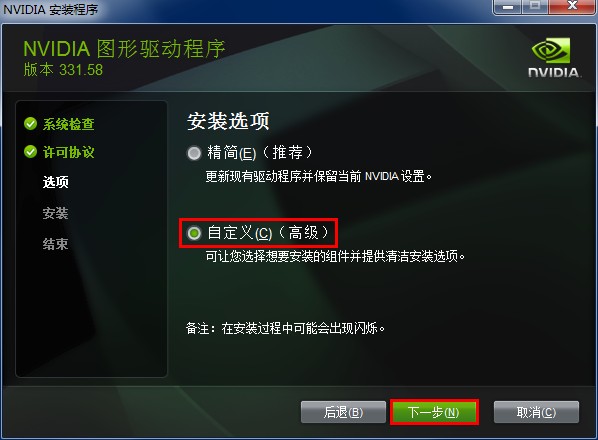Screen dimensions: 598x440
Task: Select the 自定义 (高级) radio button
Action: [194, 233]
